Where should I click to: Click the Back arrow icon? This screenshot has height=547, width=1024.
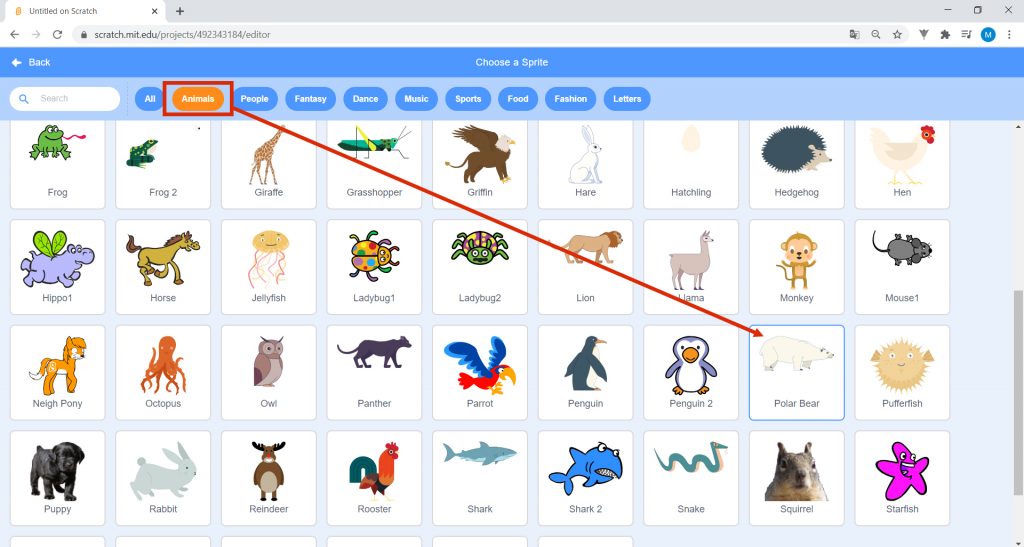click(x=17, y=62)
